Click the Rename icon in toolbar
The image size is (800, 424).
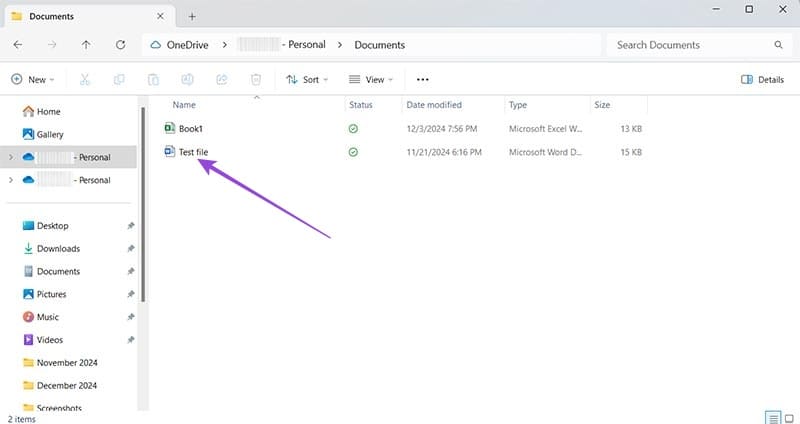pos(187,79)
